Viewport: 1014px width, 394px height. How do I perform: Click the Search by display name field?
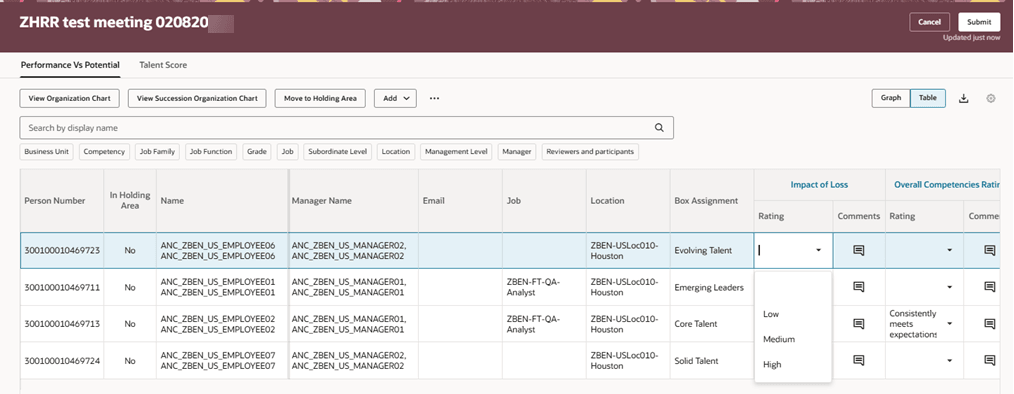point(347,127)
